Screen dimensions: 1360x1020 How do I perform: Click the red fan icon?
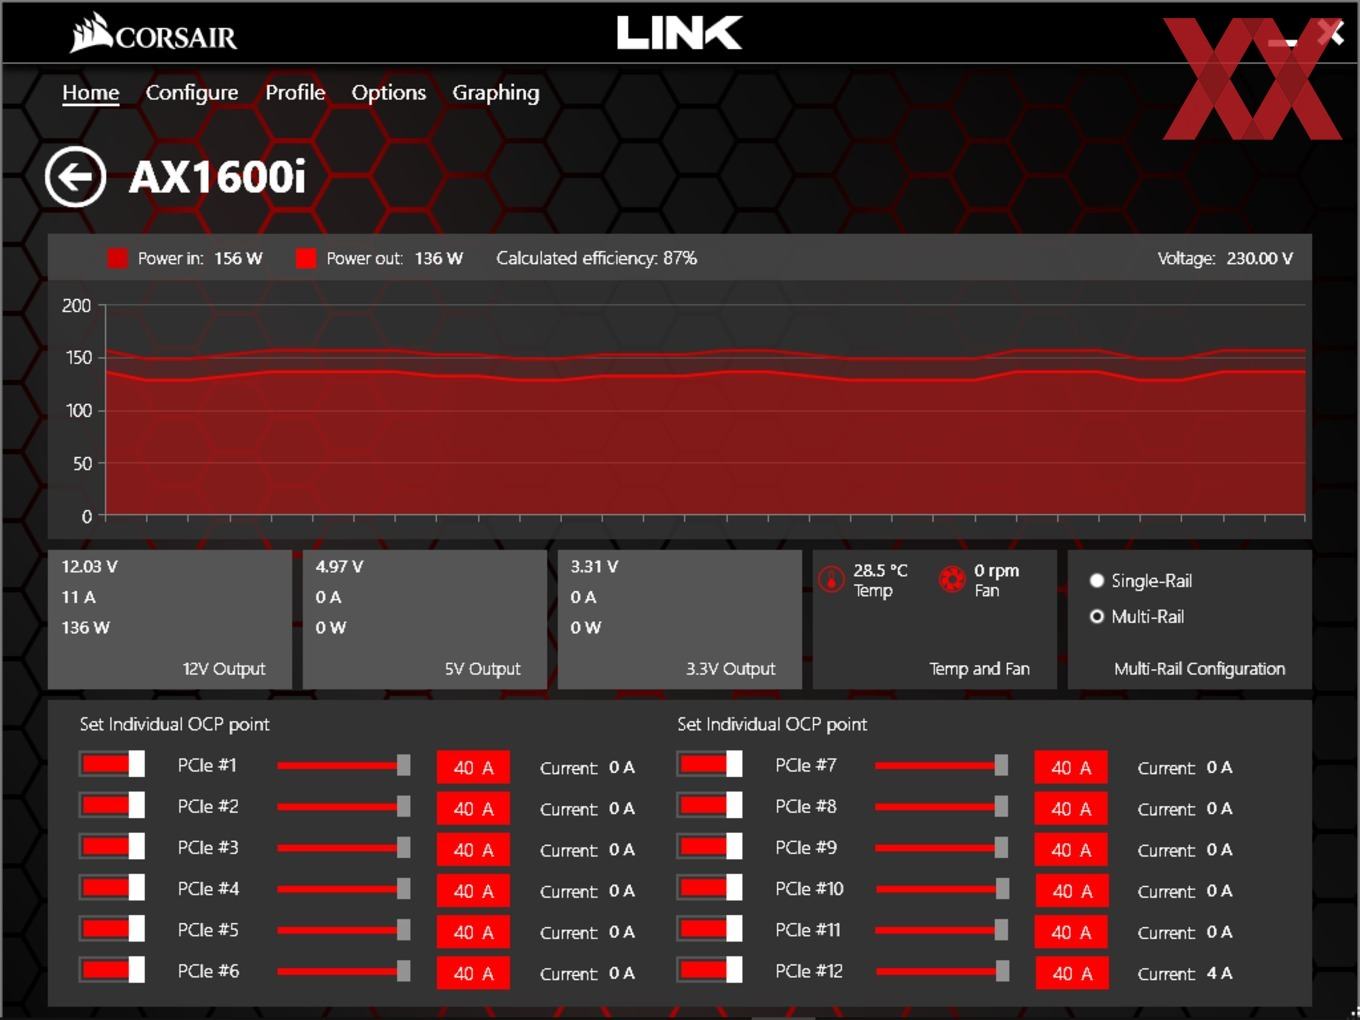(952, 579)
